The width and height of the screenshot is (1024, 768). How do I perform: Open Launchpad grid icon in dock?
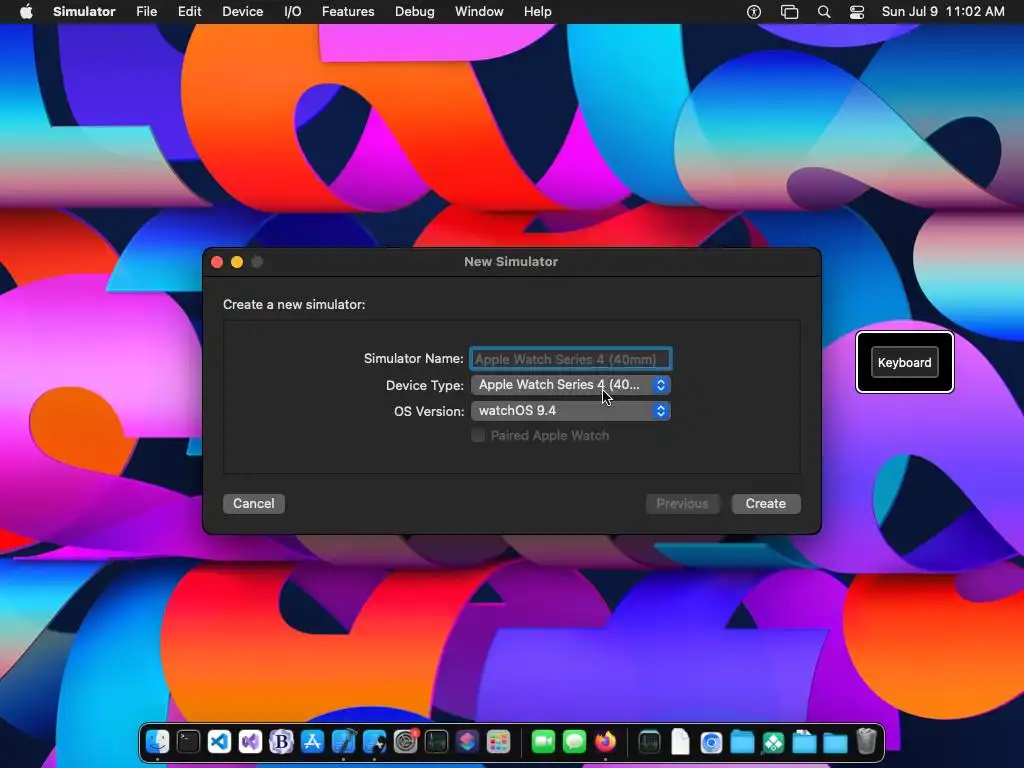(x=498, y=742)
